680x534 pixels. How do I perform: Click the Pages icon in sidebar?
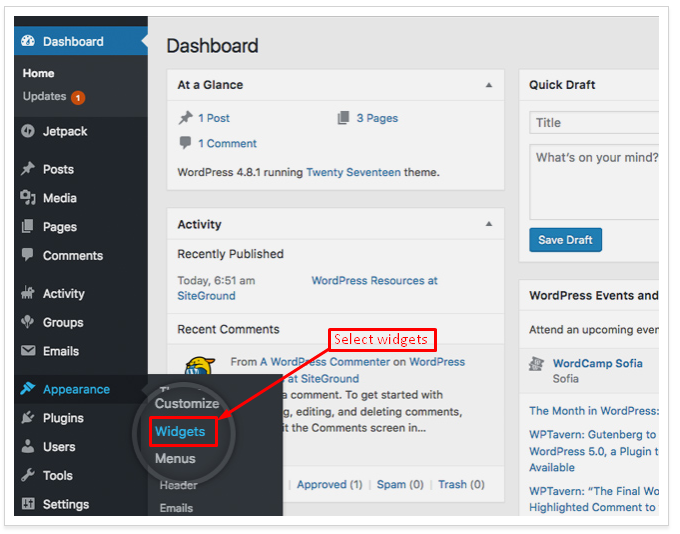coord(28,226)
